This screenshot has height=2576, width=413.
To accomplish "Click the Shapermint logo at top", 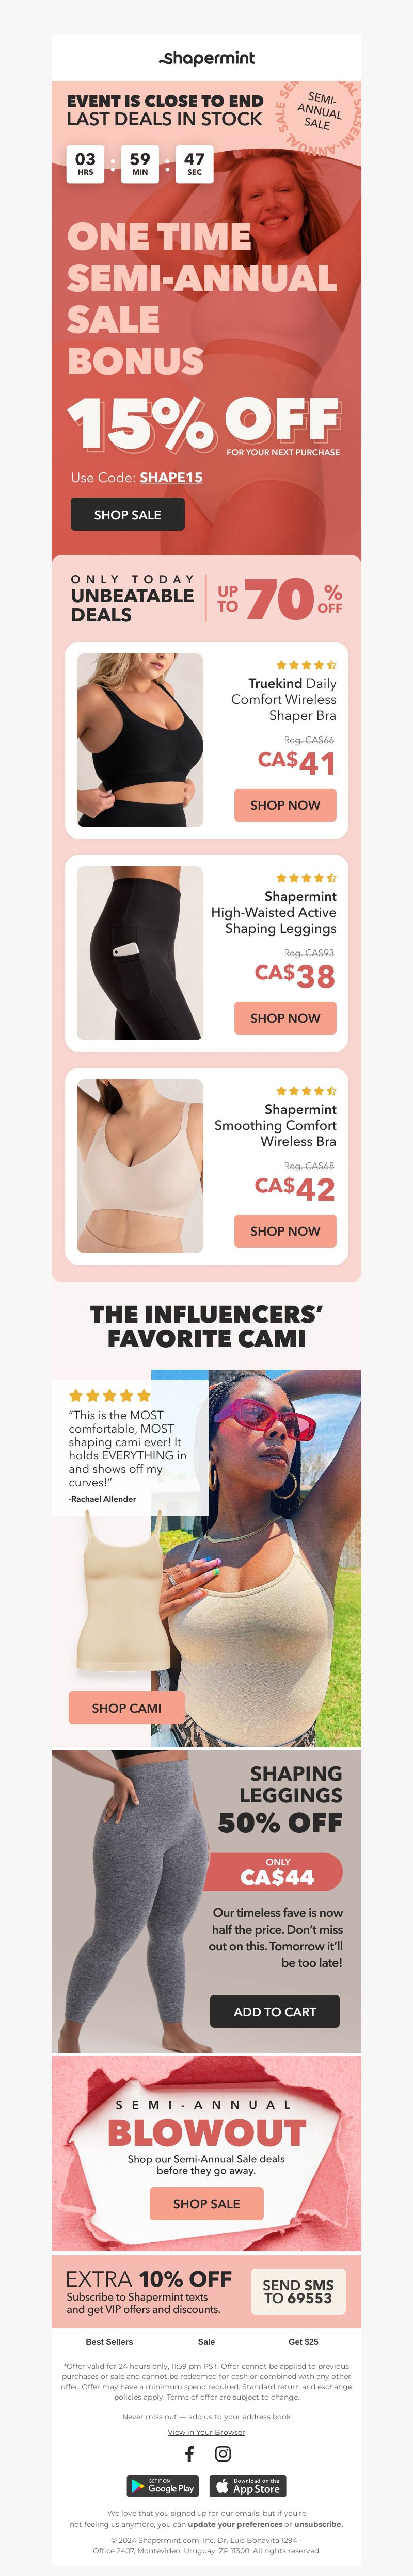I will tap(206, 58).
